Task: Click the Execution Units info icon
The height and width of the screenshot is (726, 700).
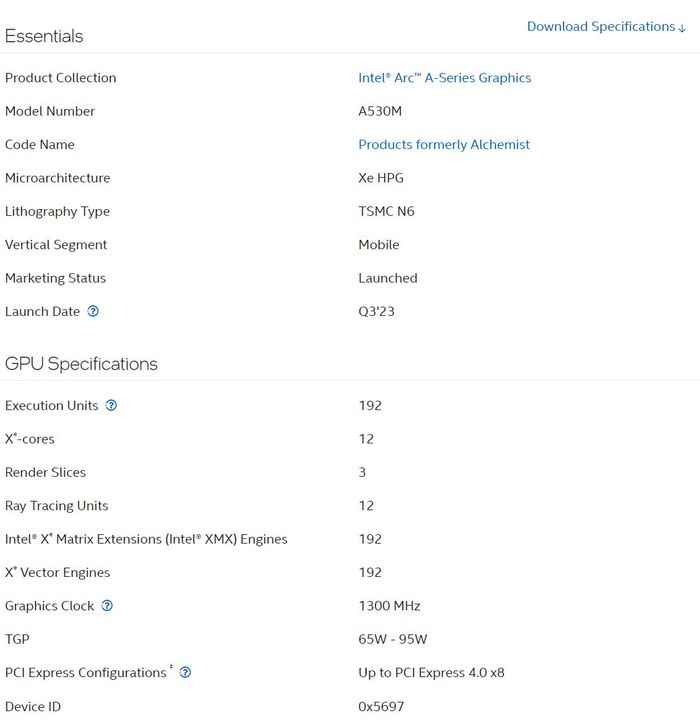Action: pyautogui.click(x=111, y=405)
